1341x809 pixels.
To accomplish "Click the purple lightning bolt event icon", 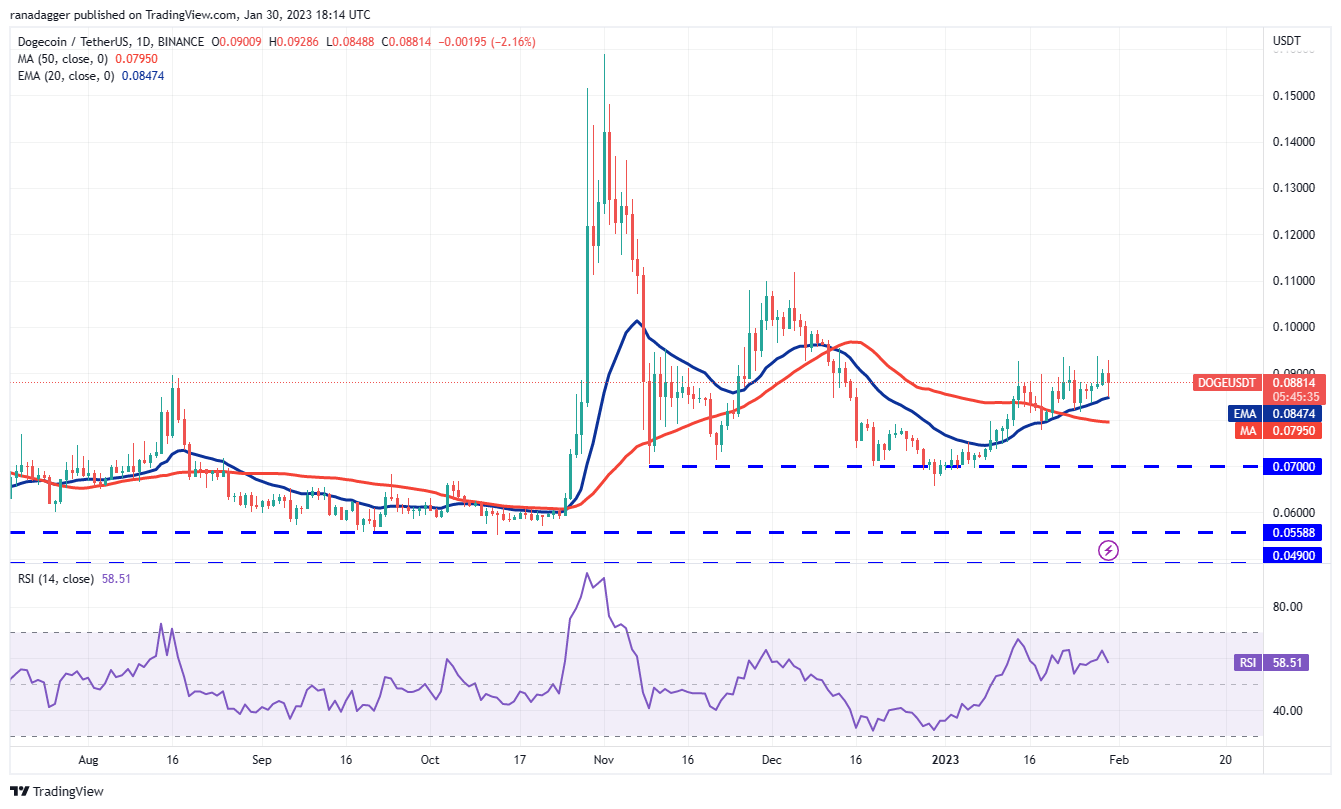I will click(x=1107, y=549).
